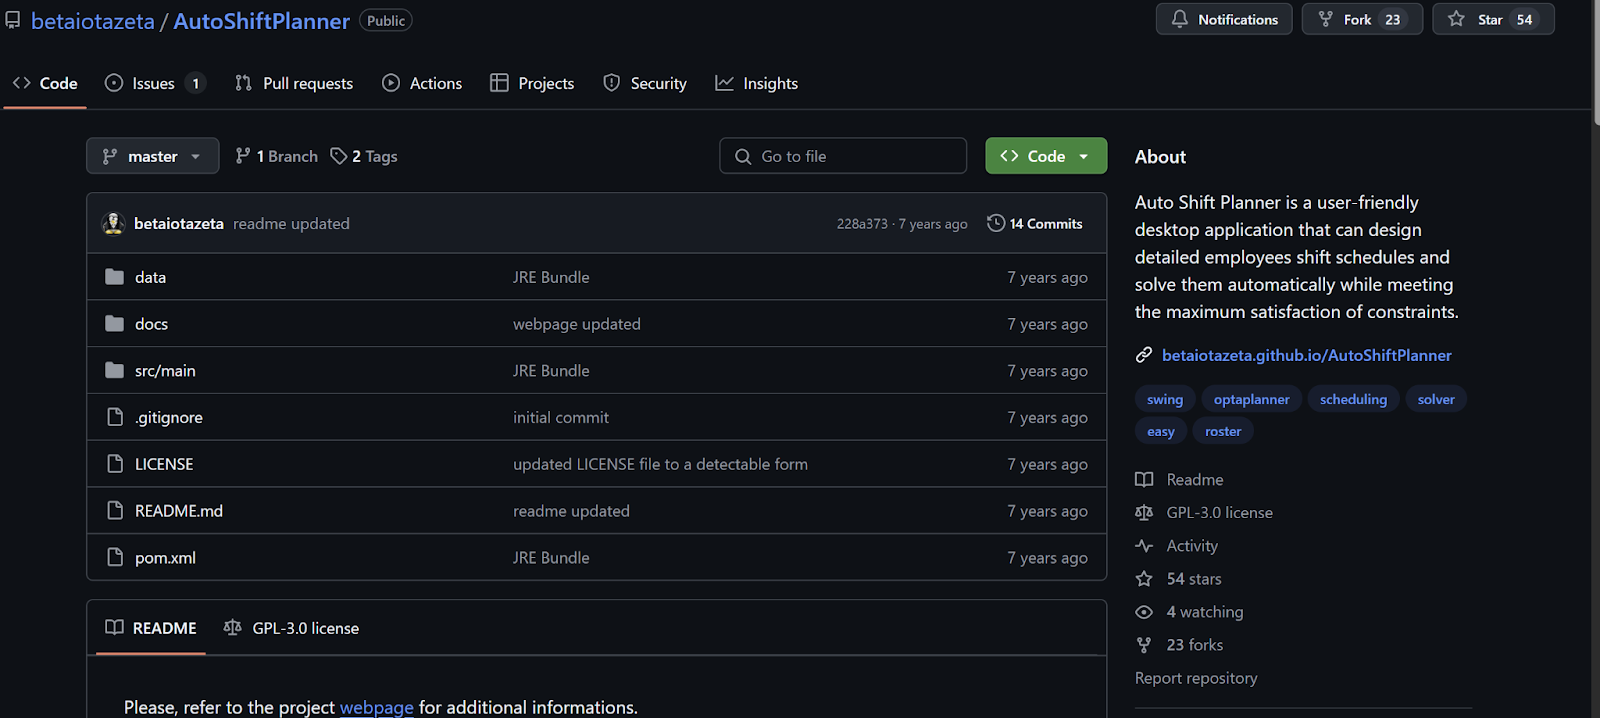The width and height of the screenshot is (1600, 718).
Task: Click the link chain icon beside website URL
Action: click(1144, 355)
